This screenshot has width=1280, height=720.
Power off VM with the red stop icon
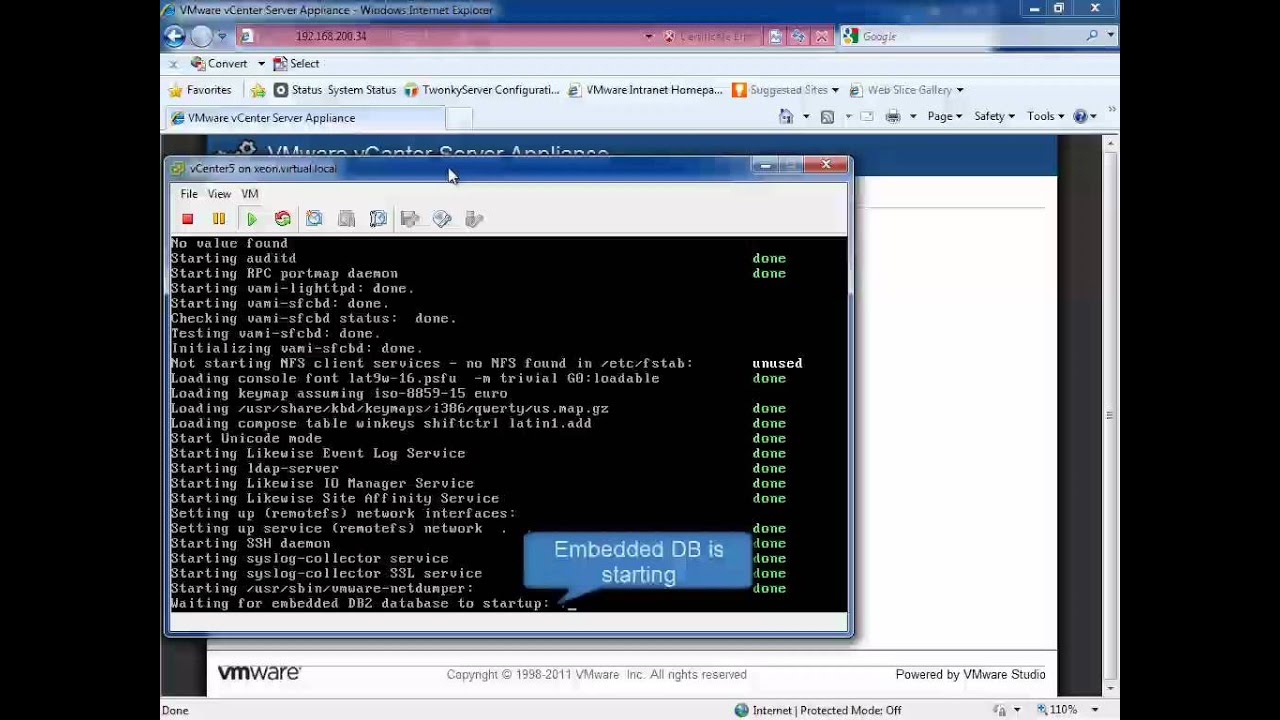(187, 219)
